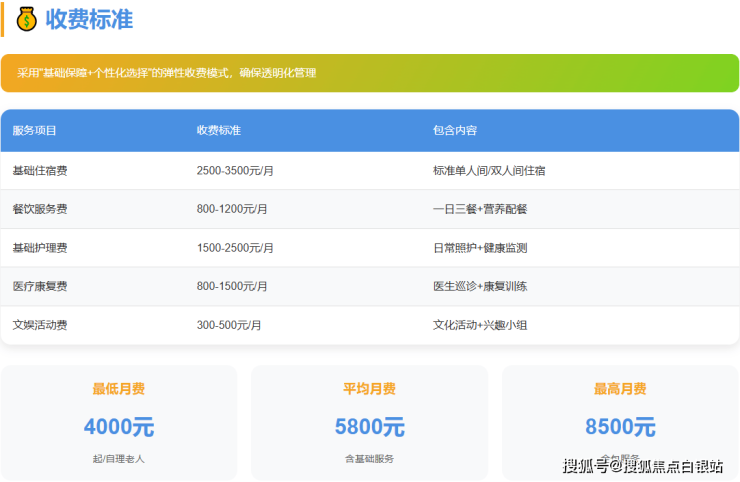Open the 平均月费 5800元 card
The image size is (740, 482).
tap(369, 422)
